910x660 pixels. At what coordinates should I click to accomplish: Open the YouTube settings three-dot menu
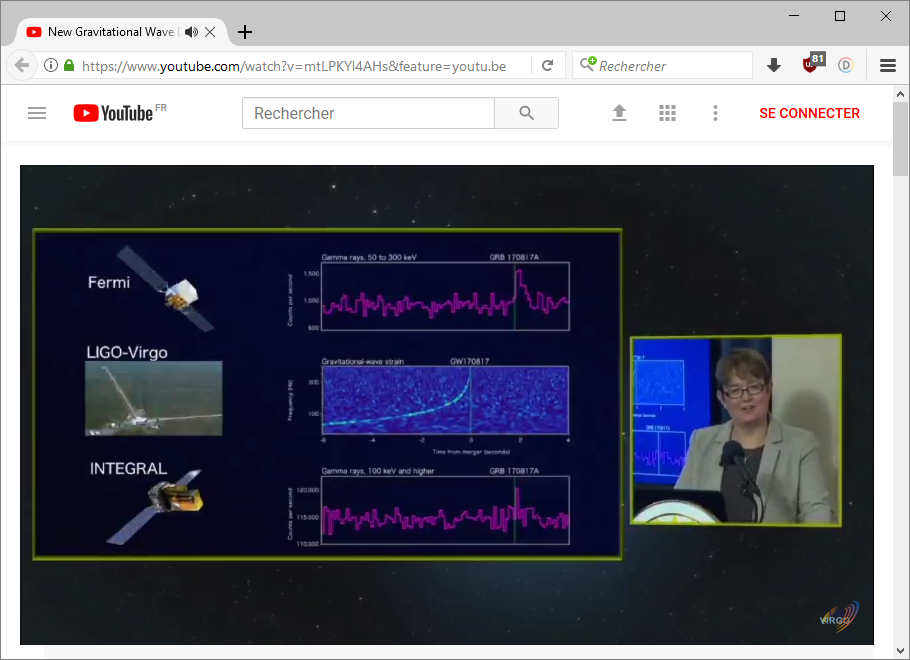click(x=715, y=113)
